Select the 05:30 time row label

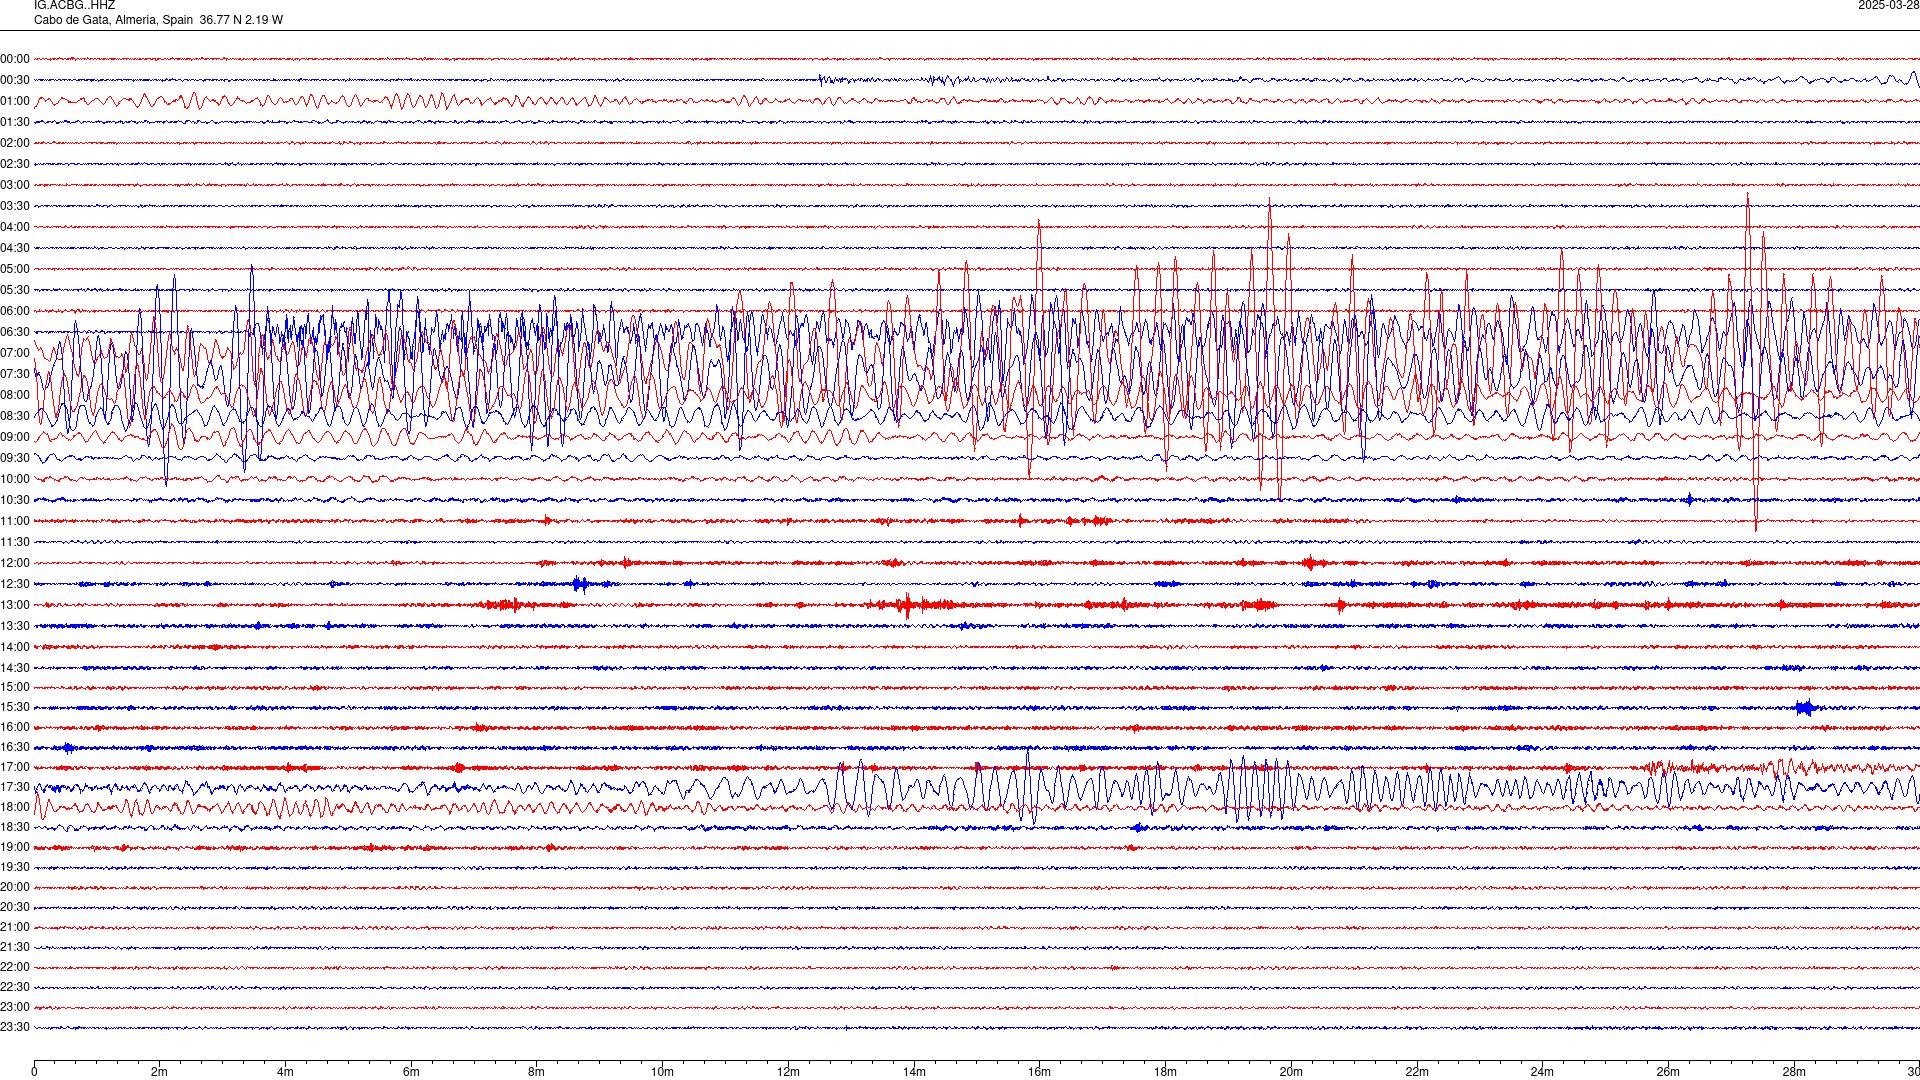(x=15, y=290)
